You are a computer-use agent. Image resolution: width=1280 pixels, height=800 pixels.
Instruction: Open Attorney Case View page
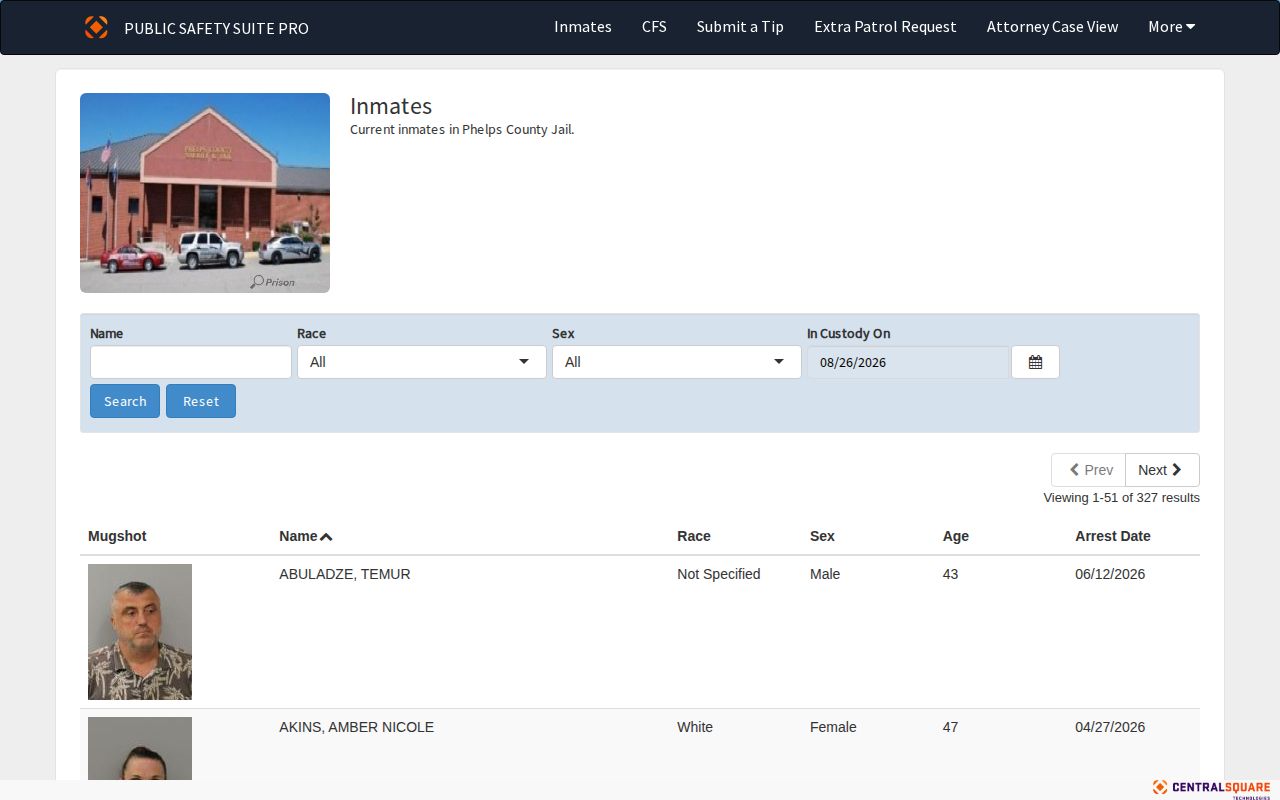coord(1052,27)
